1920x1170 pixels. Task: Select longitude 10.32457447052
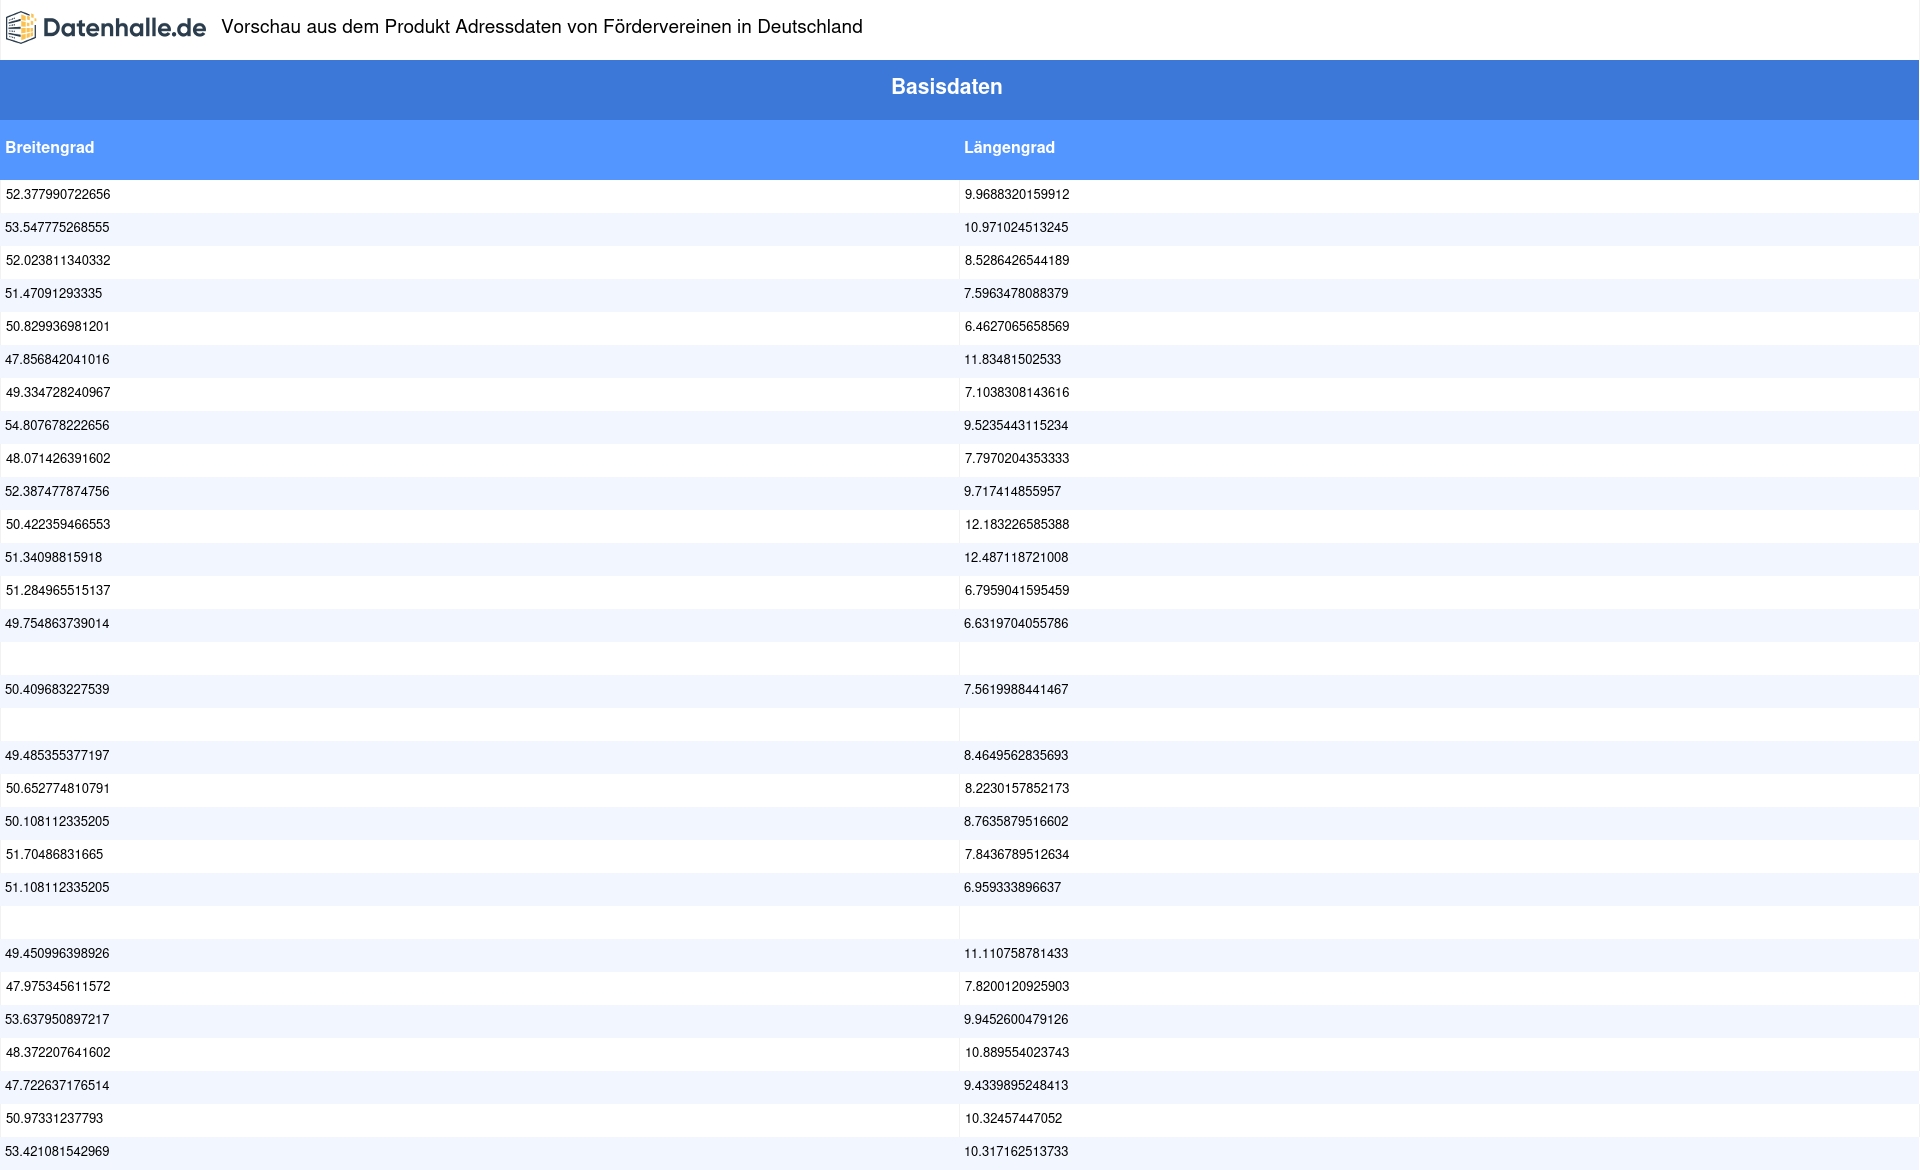[1013, 1119]
